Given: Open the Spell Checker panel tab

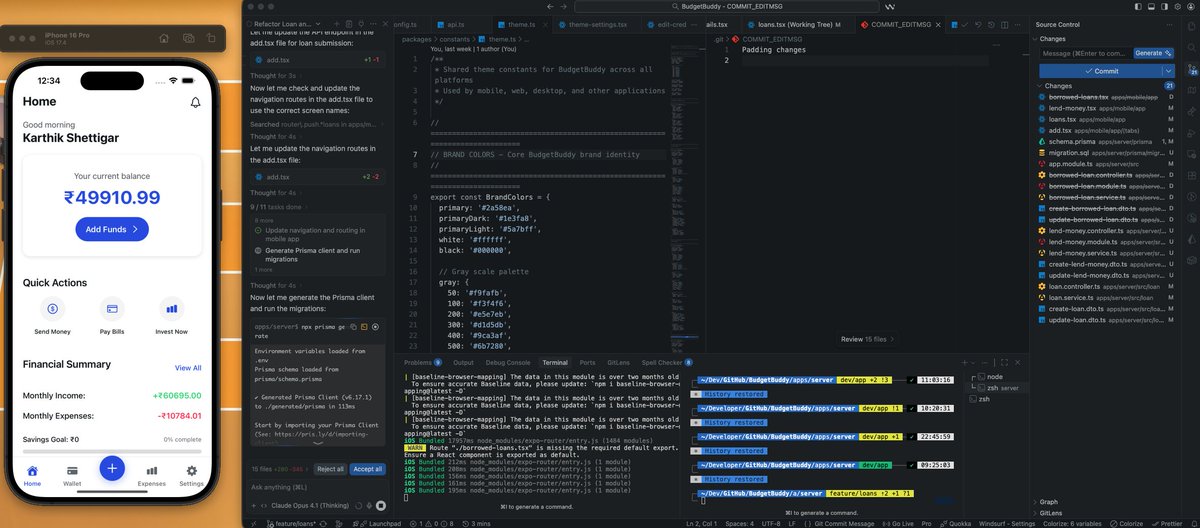Looking at the screenshot, I should (669, 362).
